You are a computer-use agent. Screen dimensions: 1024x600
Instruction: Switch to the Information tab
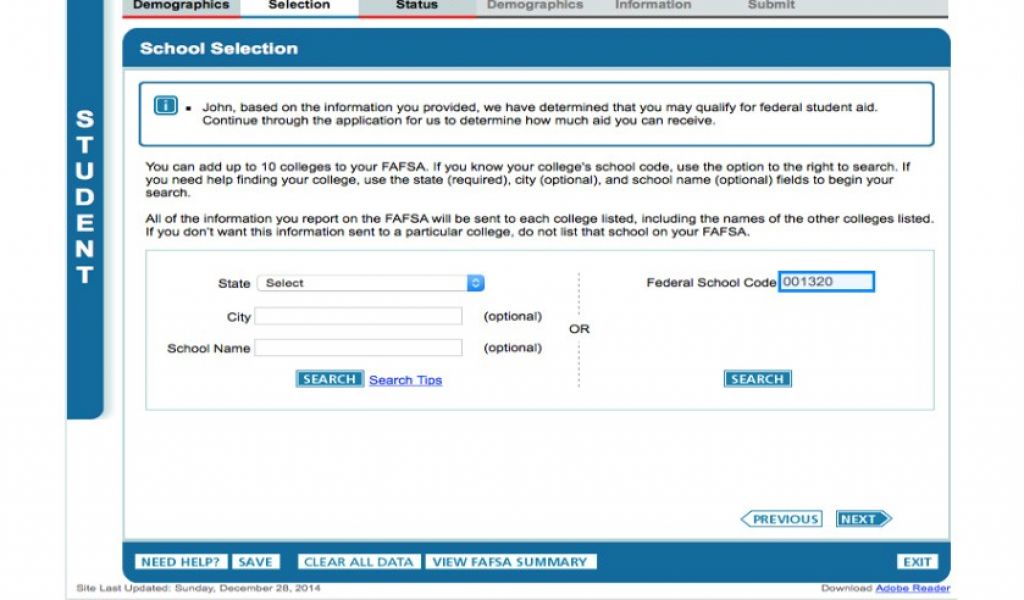(653, 6)
